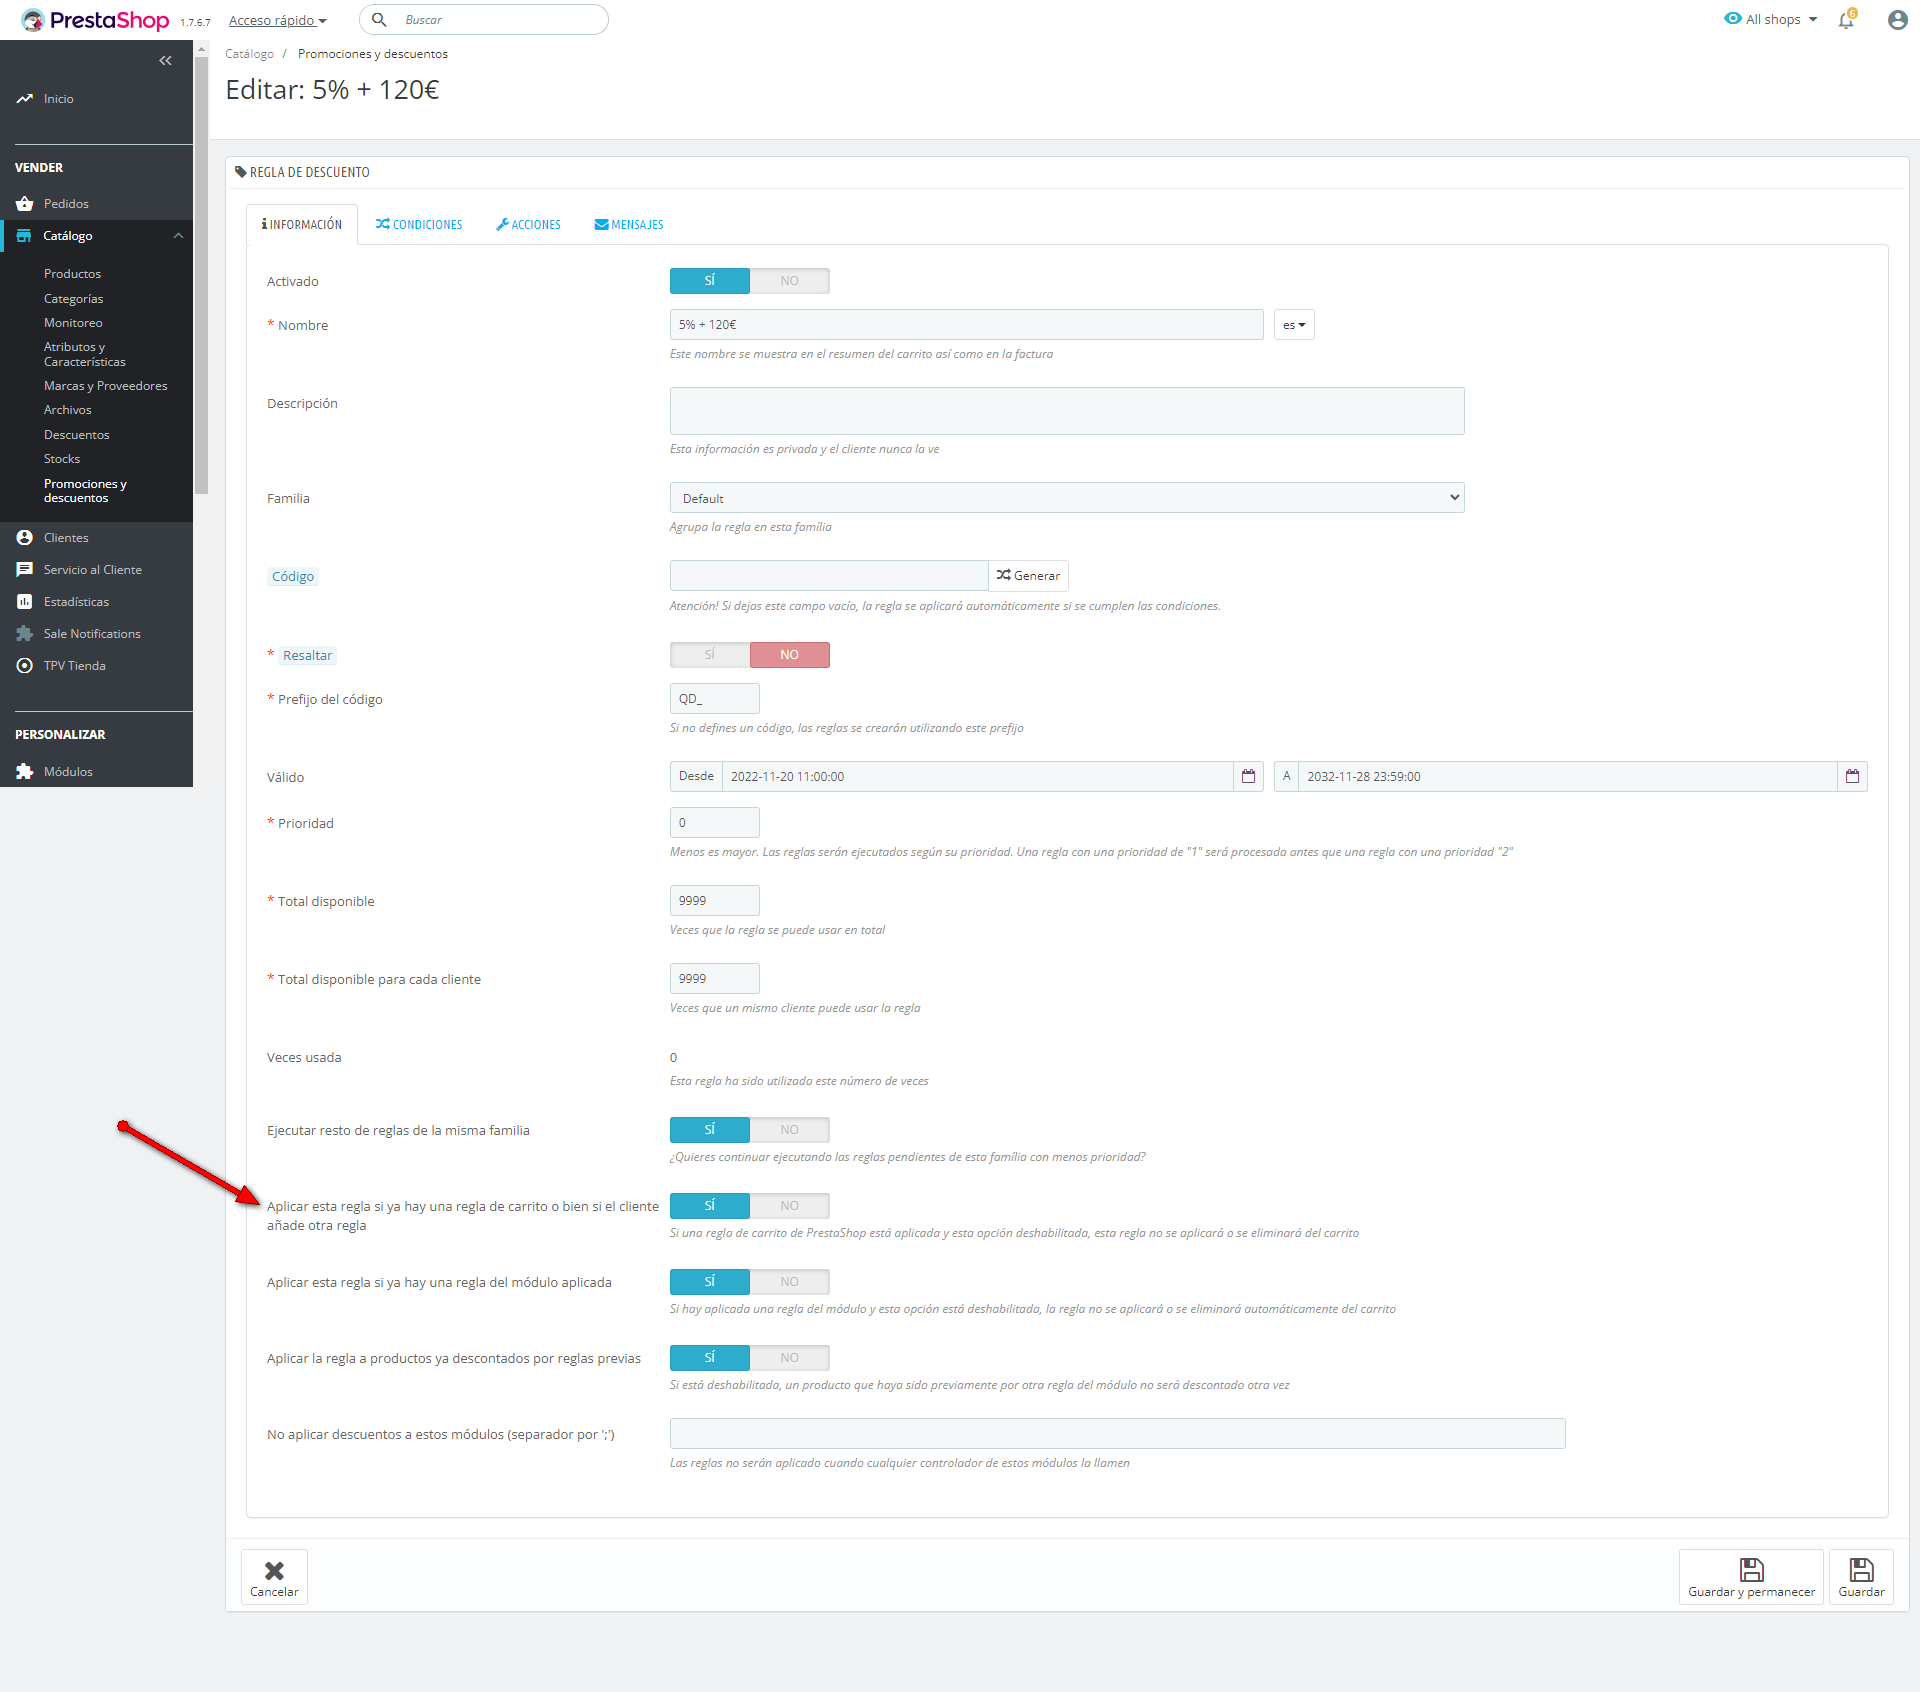Viewport: 1920px width, 1692px height.
Task: Click the Módulos puzzle icon in sidebar
Action: tap(25, 772)
